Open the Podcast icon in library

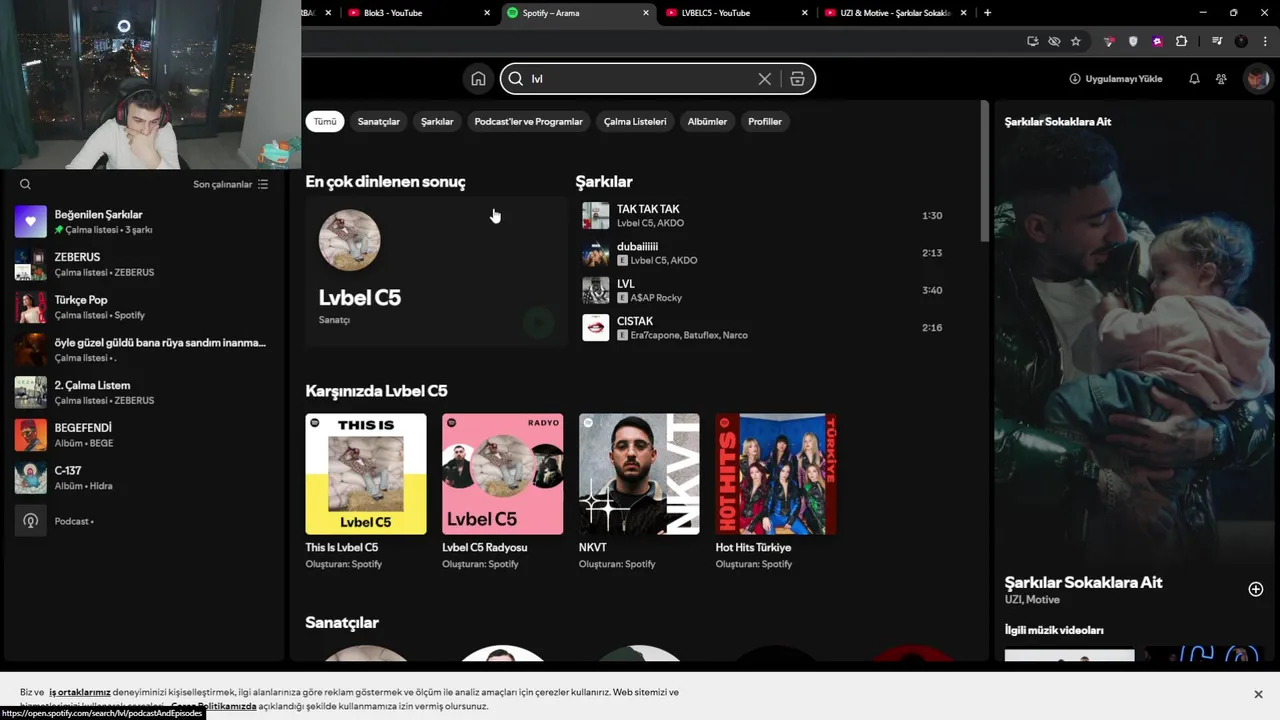tap(31, 521)
